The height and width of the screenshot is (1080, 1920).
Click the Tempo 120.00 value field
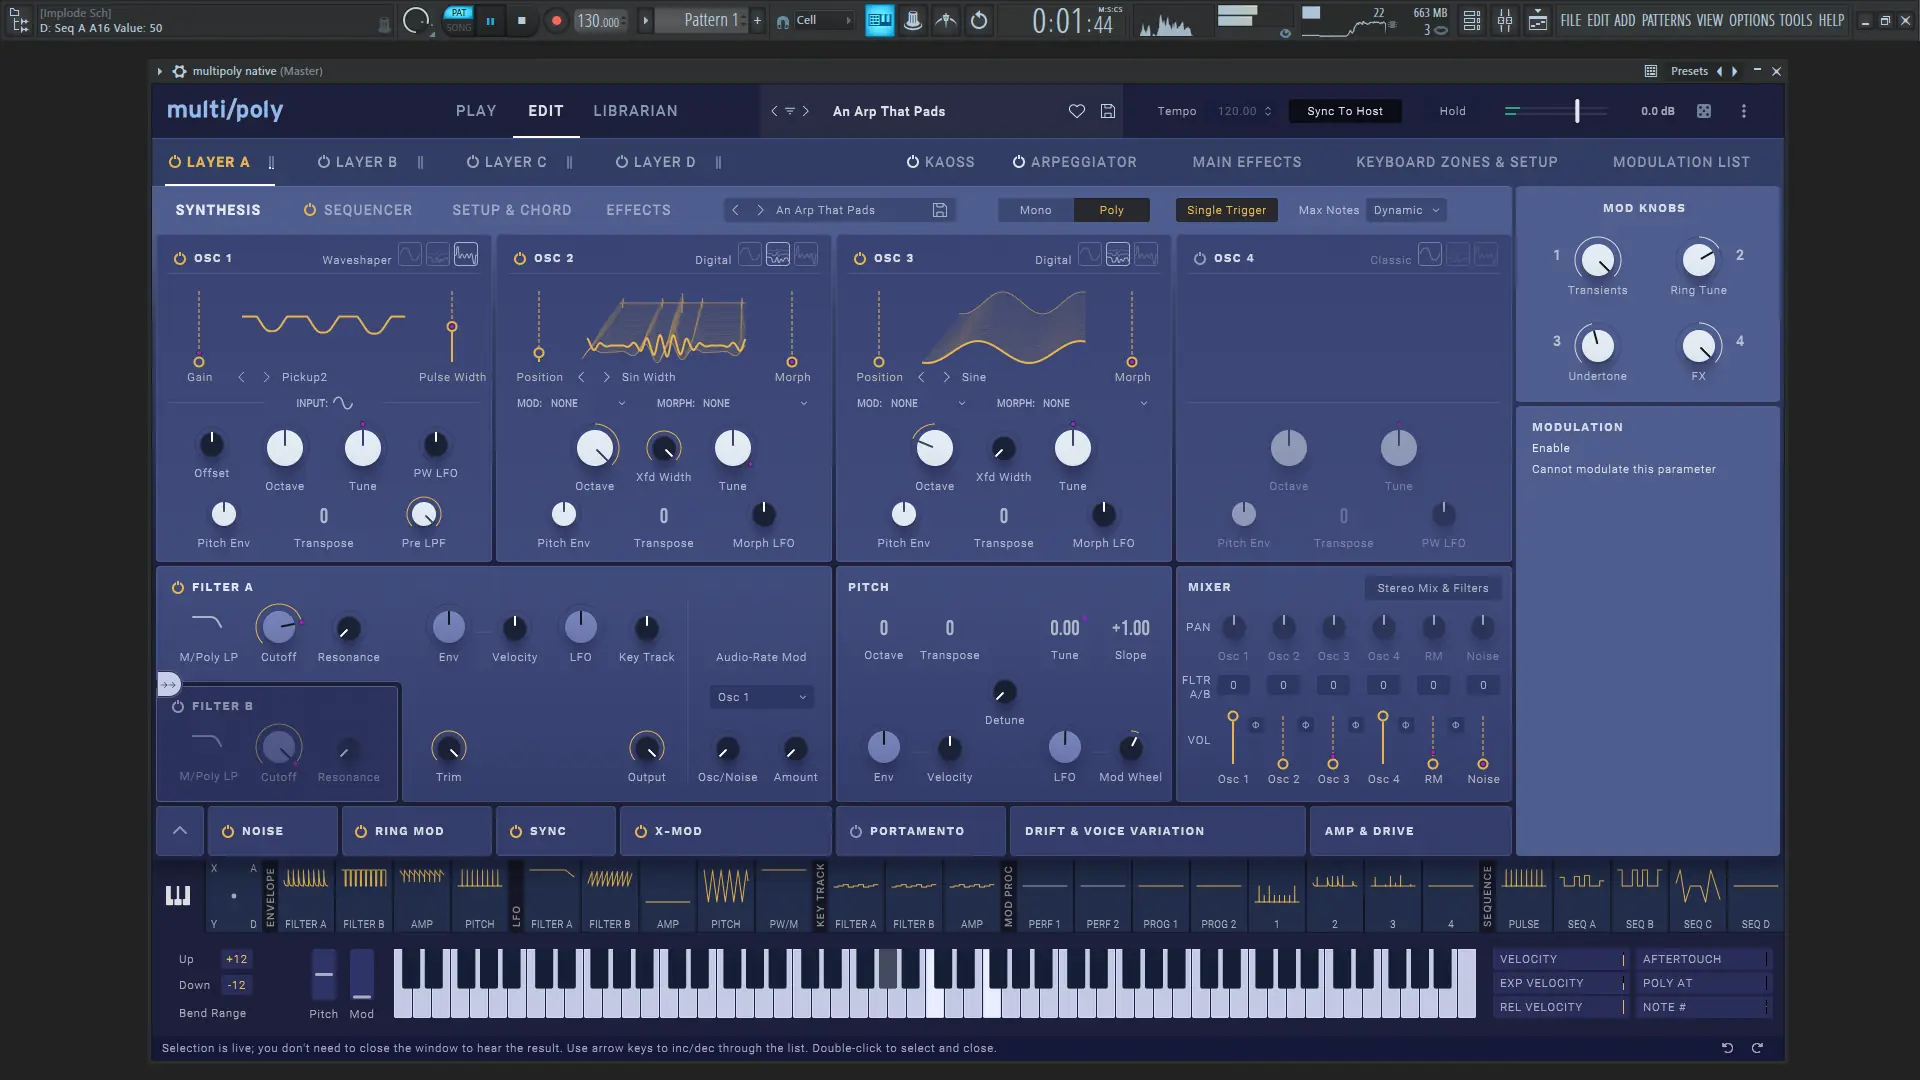1237,111
